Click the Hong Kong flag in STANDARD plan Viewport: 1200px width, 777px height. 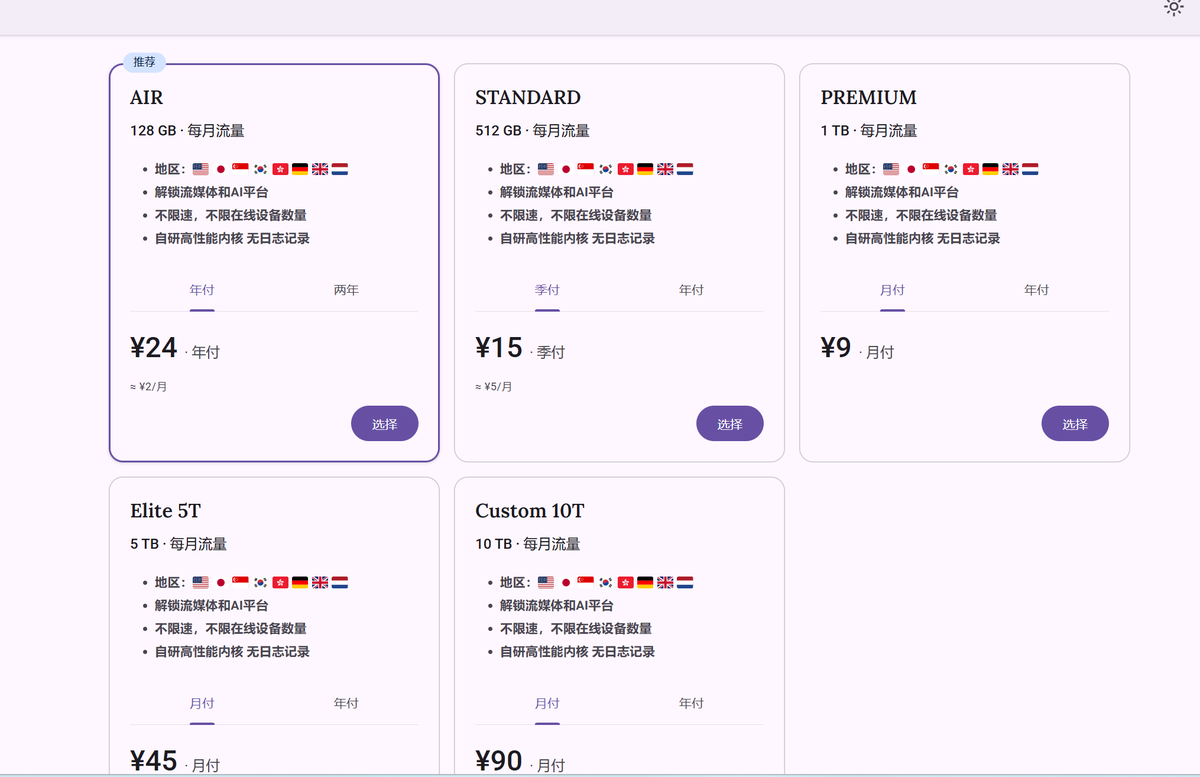(x=625, y=169)
